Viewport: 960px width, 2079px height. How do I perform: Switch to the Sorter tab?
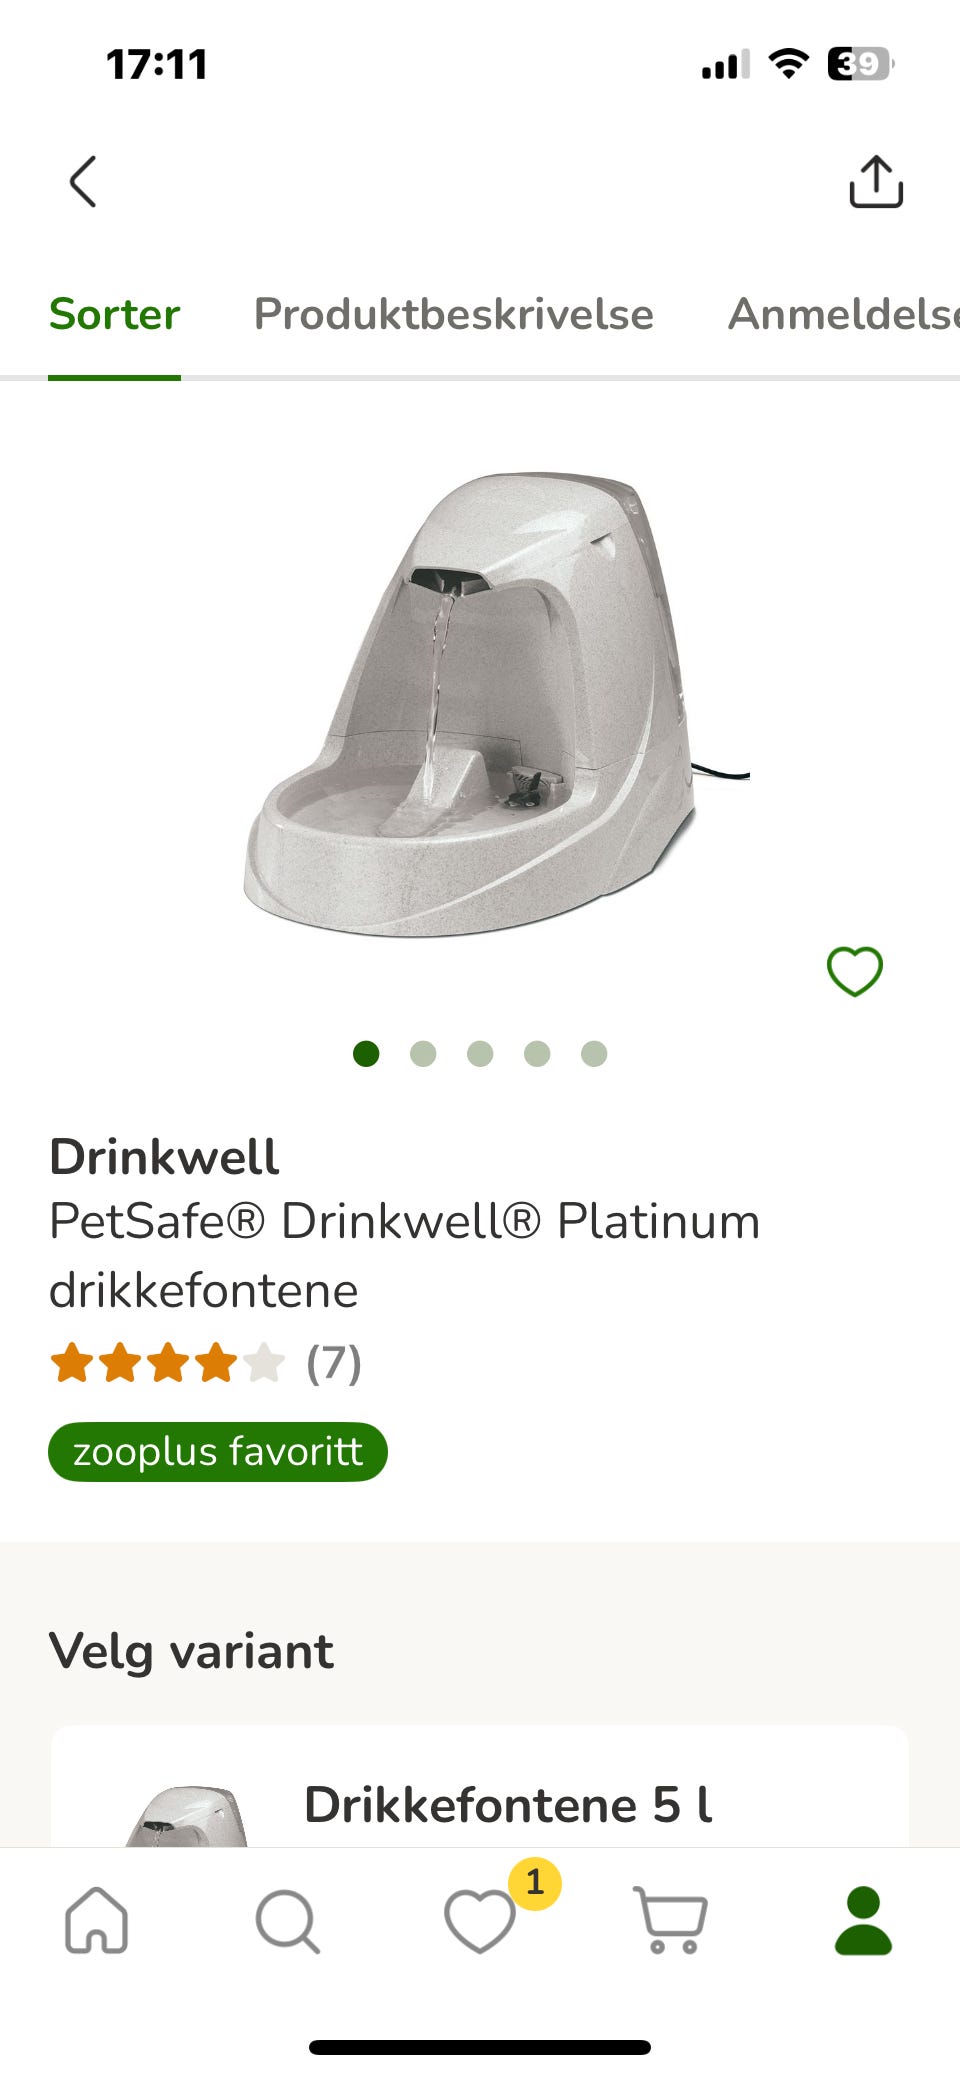(x=114, y=314)
